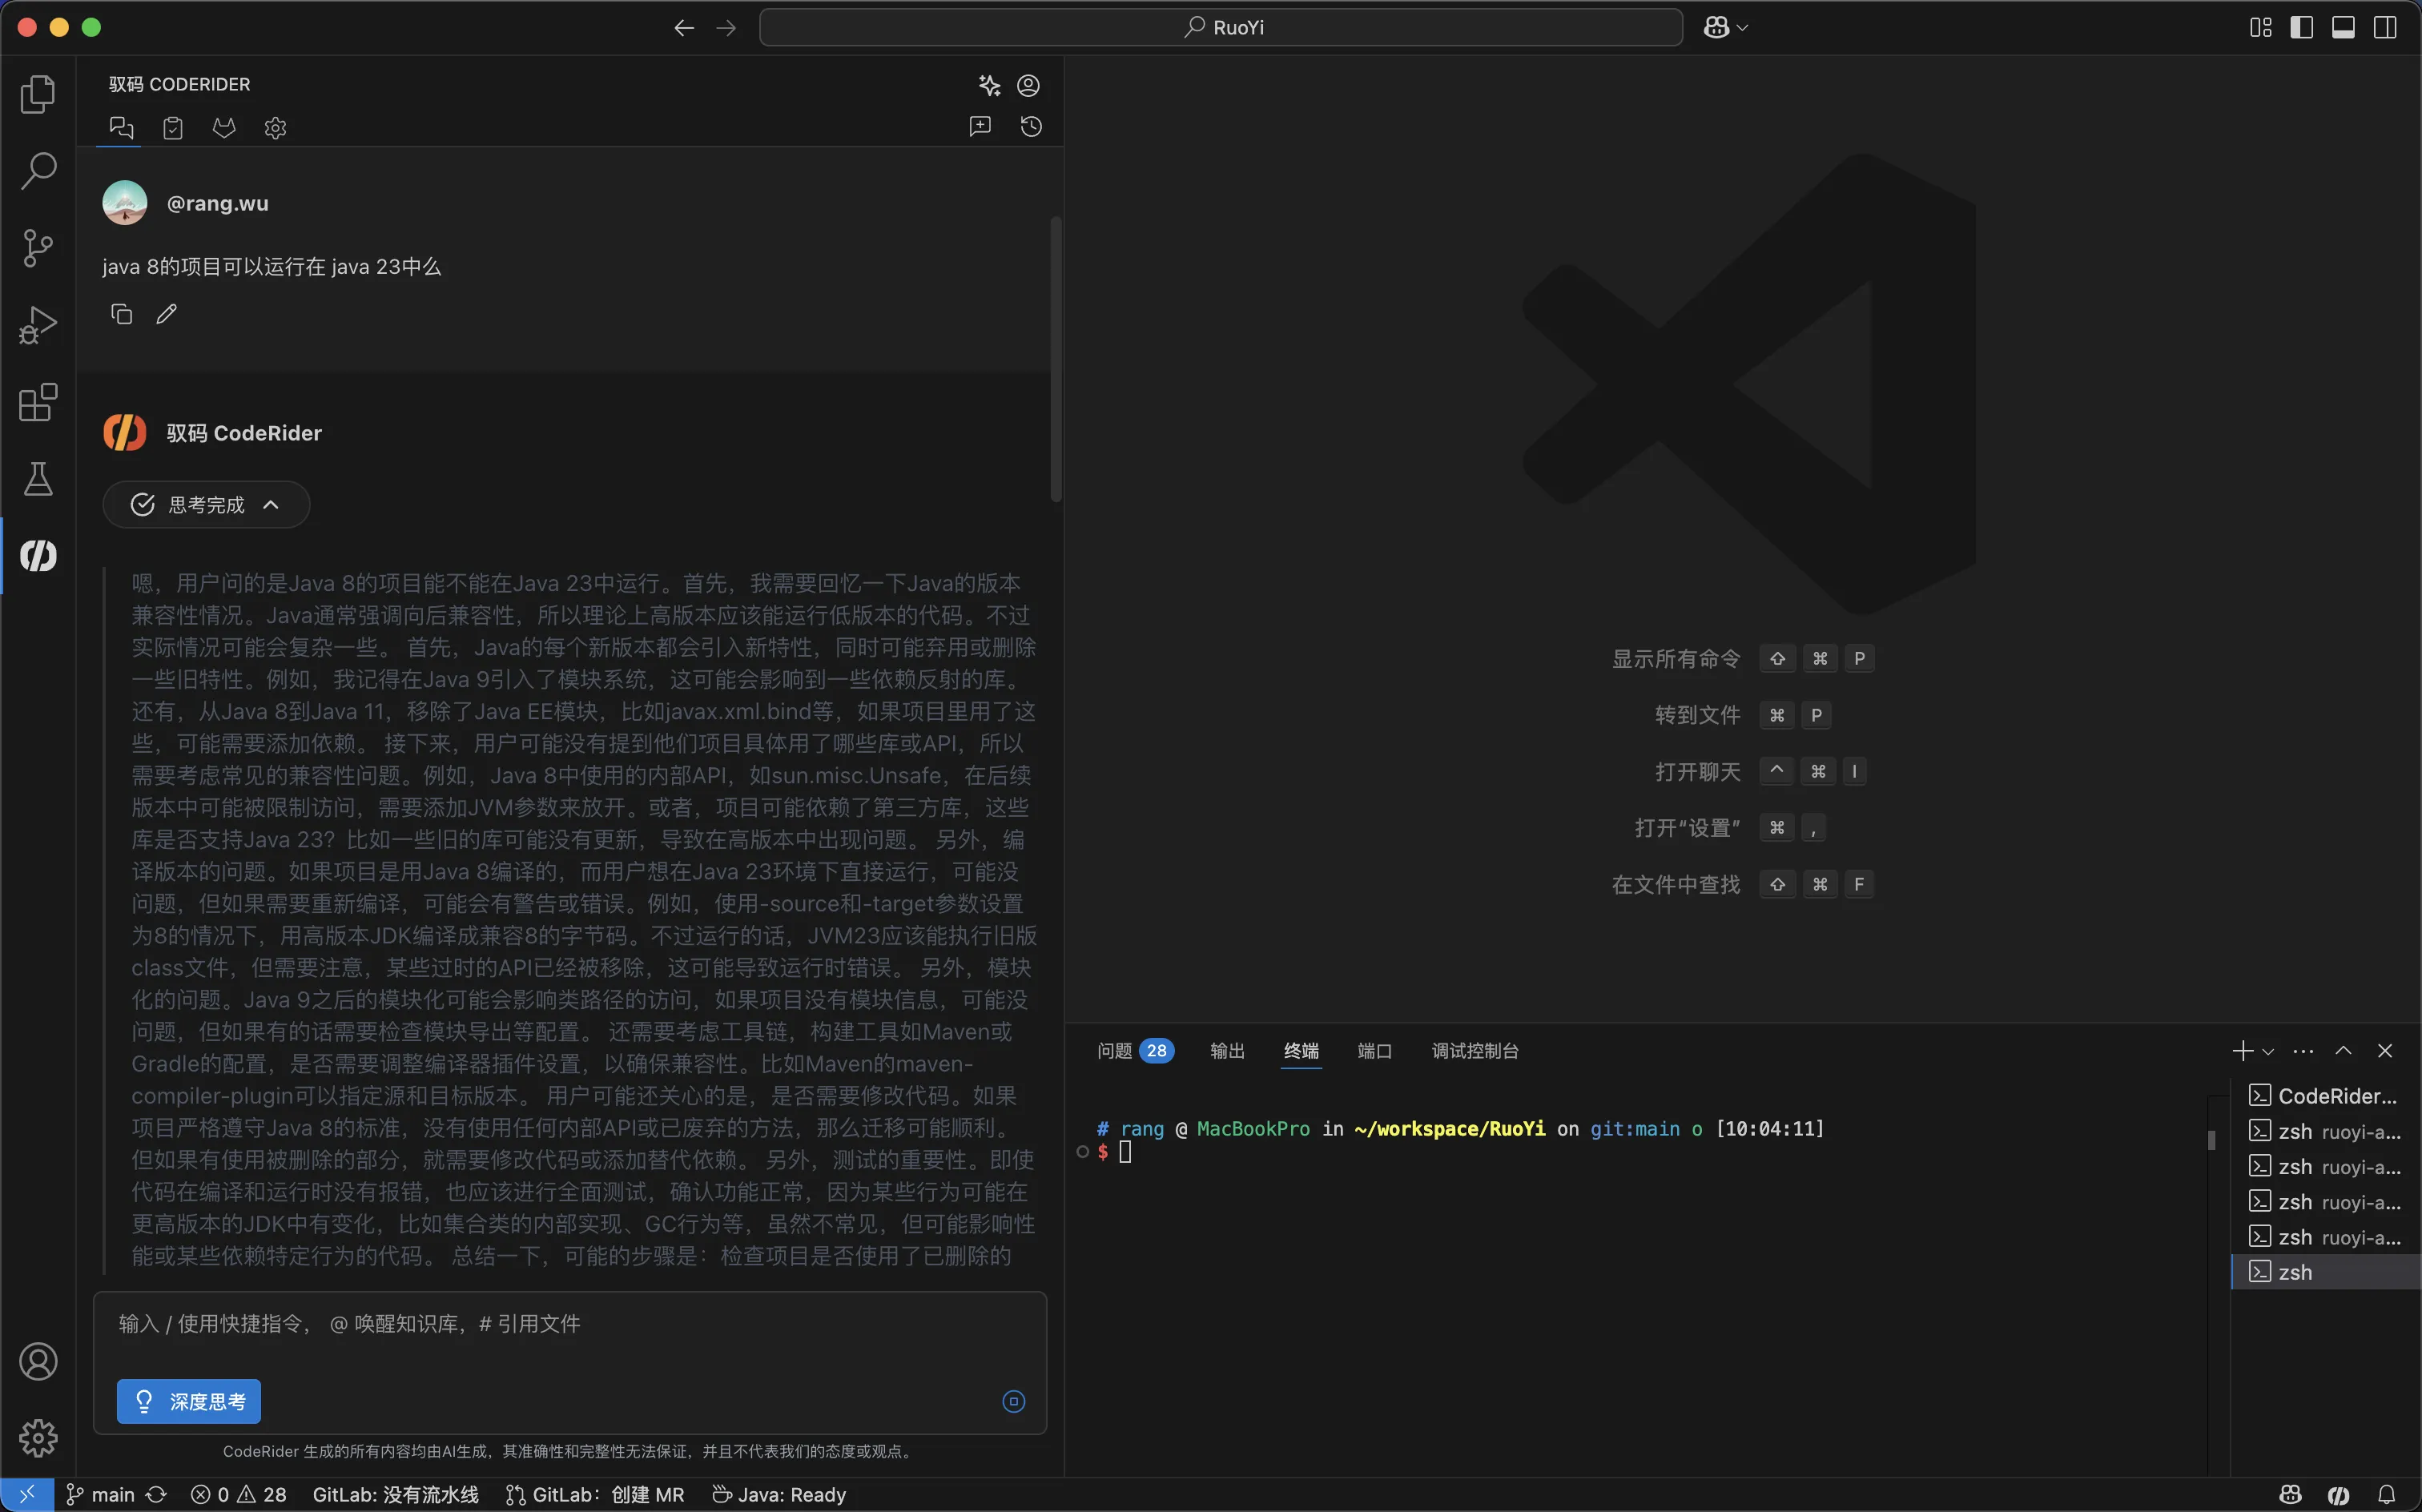Open the Source Control view
Screen dimensions: 2422x1512
tap(38, 248)
